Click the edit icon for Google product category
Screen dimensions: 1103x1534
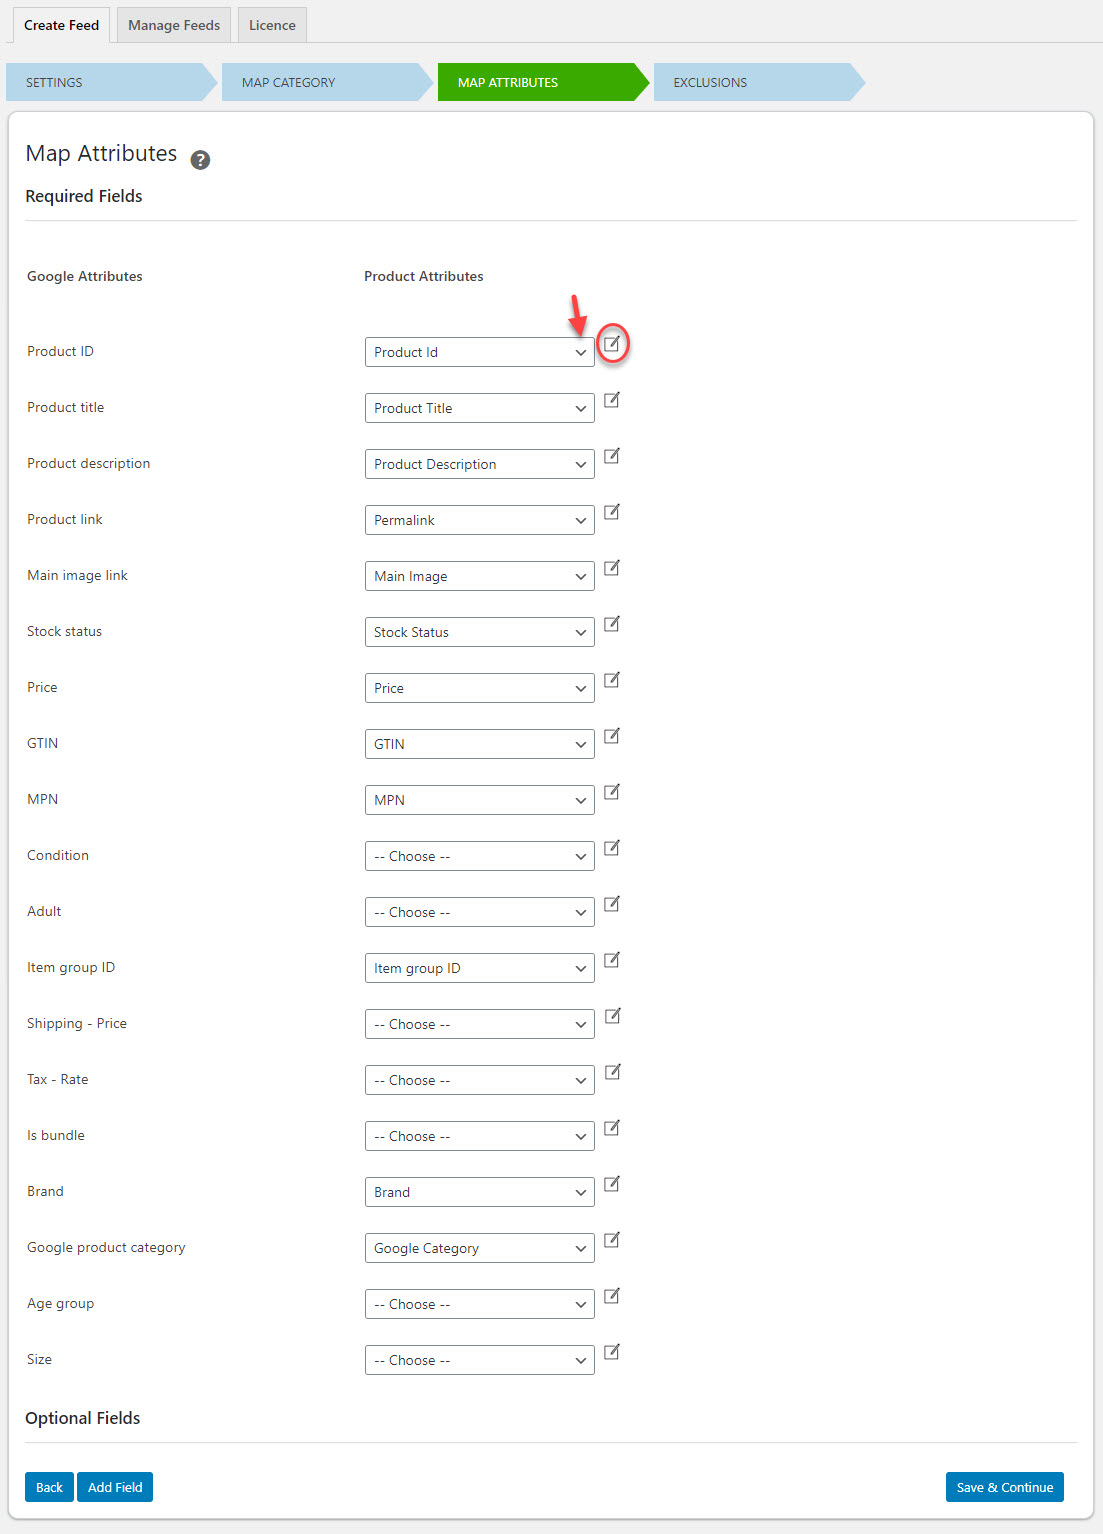click(x=612, y=1240)
